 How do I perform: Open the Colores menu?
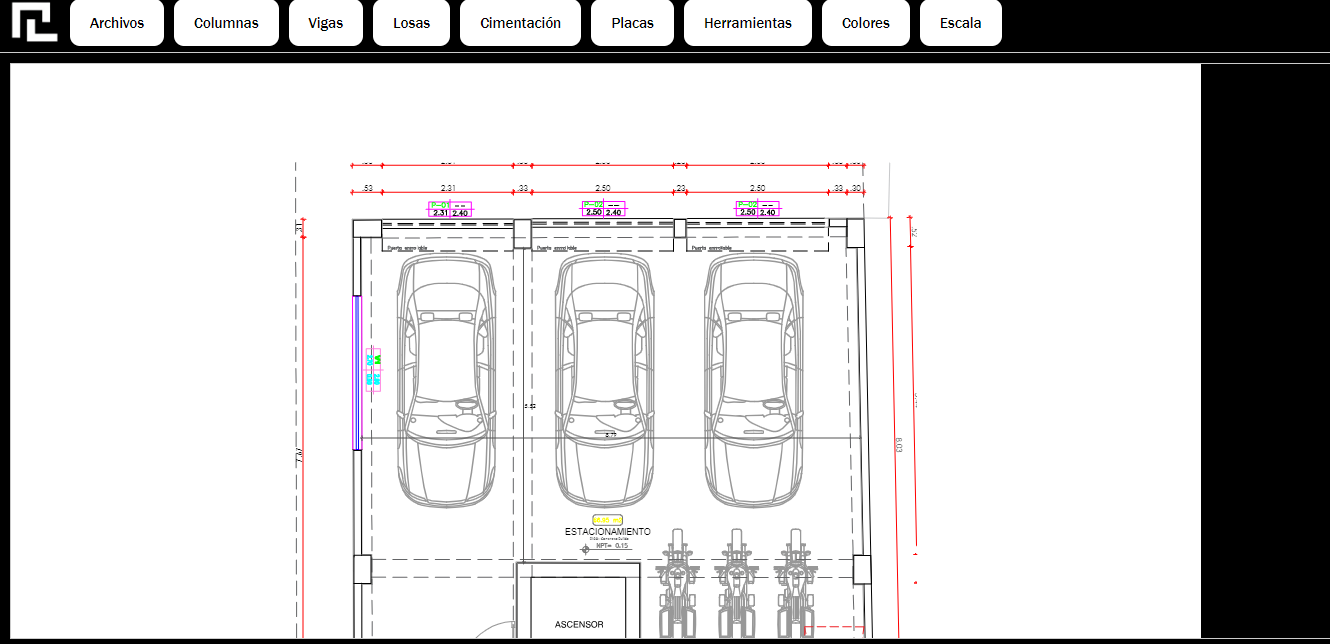tap(866, 23)
